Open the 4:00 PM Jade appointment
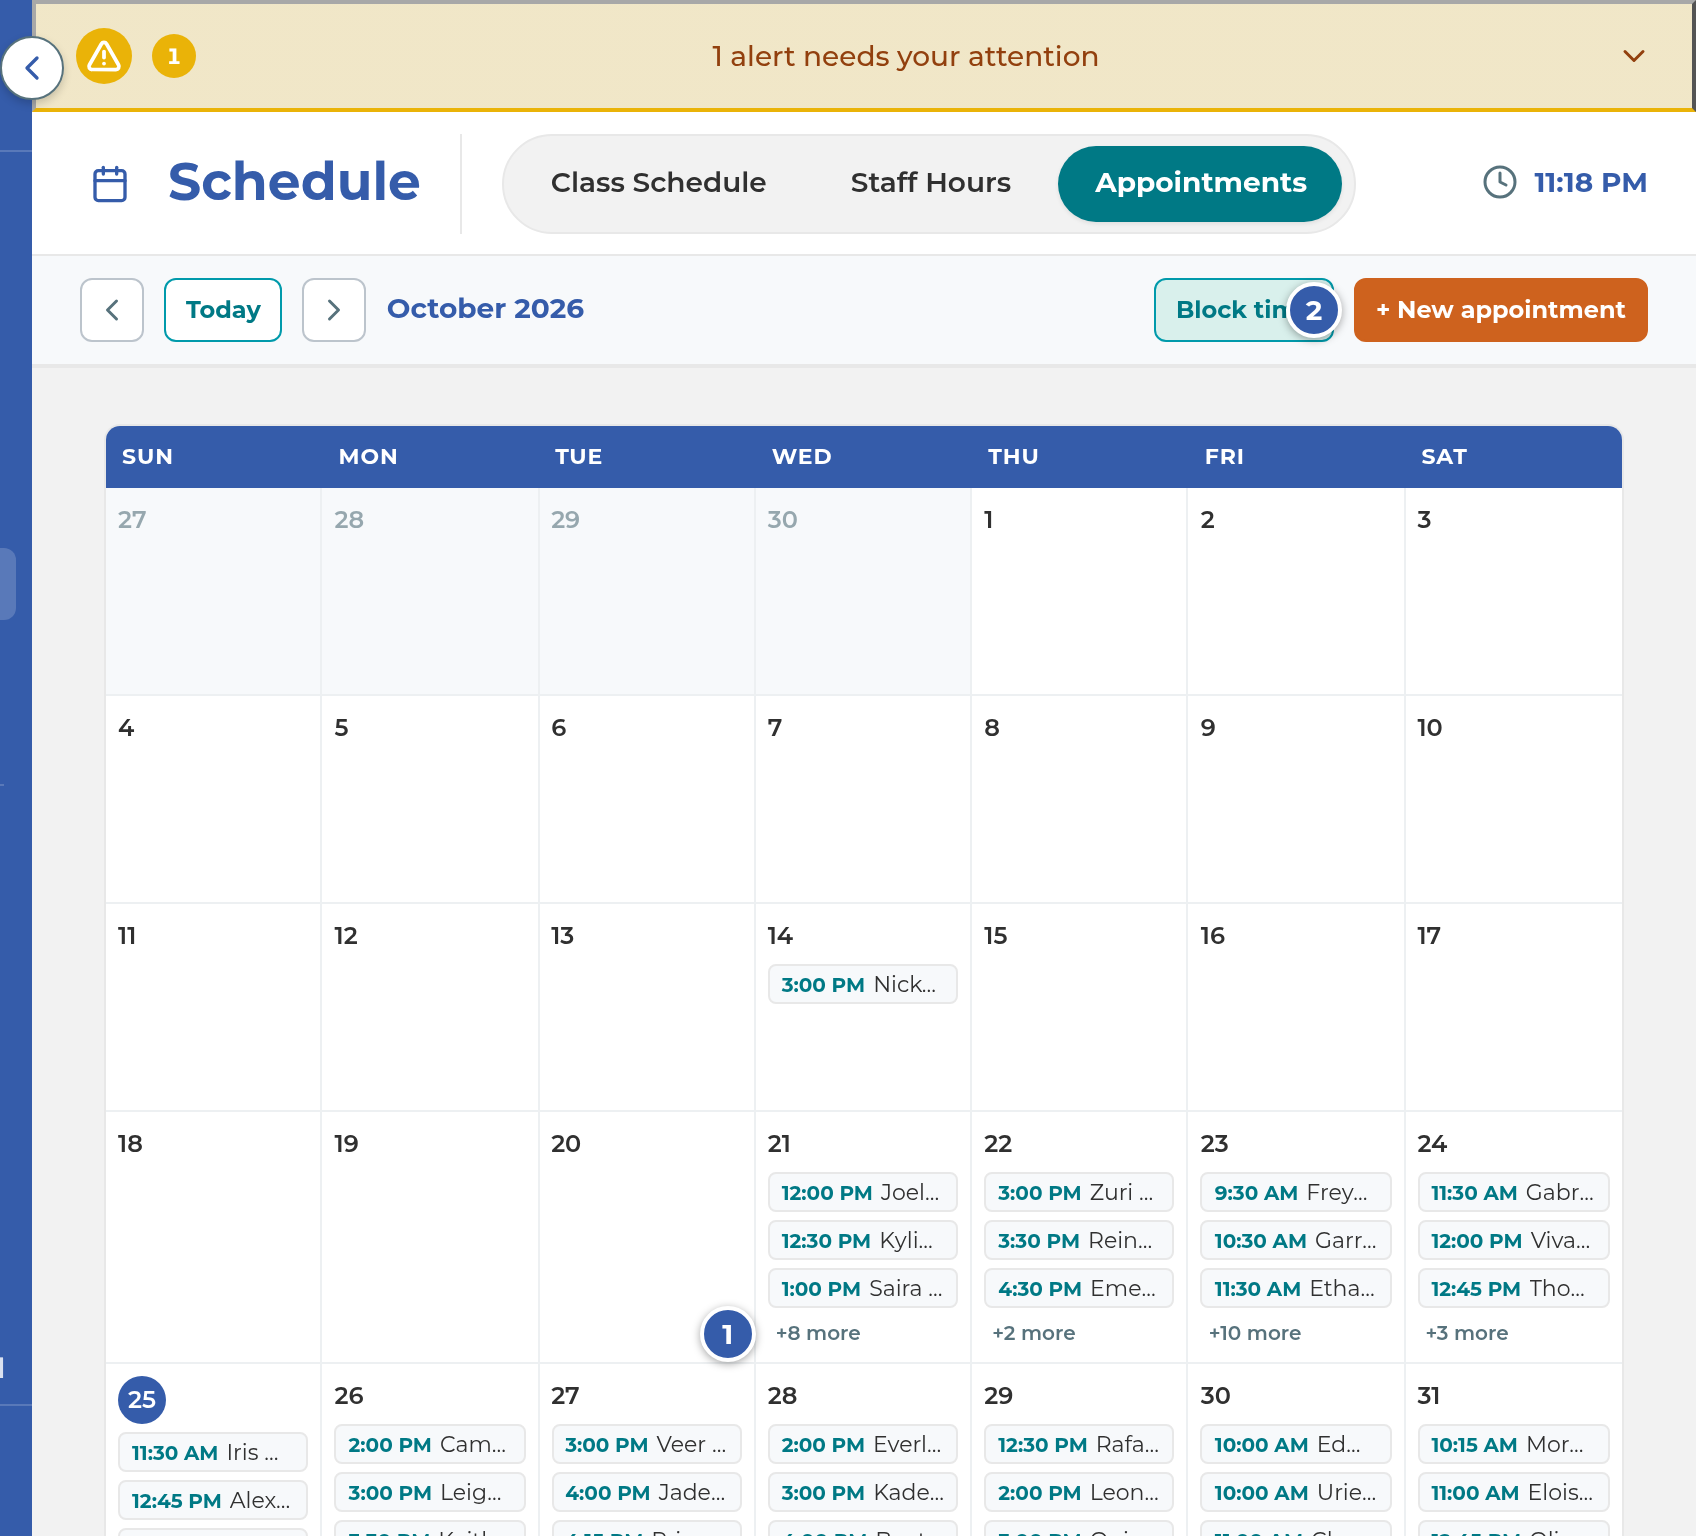 tap(646, 1492)
